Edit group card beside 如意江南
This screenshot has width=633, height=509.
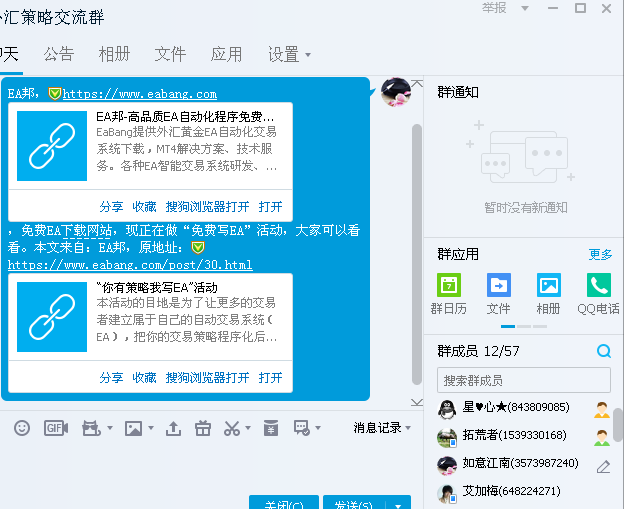[x=603, y=467]
